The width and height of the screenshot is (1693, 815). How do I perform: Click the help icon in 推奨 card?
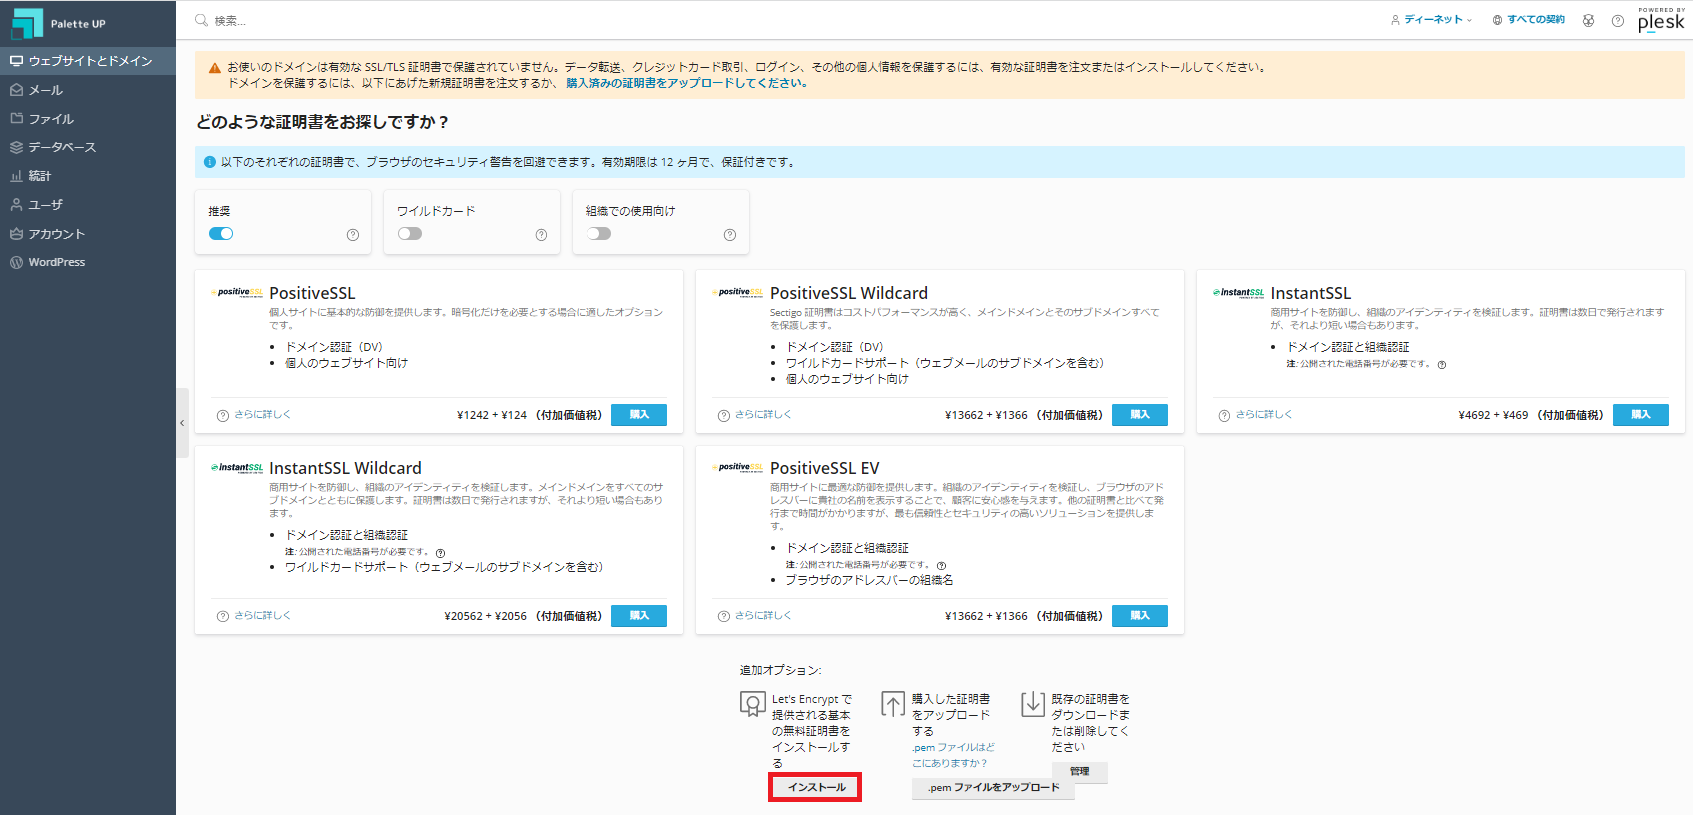(353, 235)
